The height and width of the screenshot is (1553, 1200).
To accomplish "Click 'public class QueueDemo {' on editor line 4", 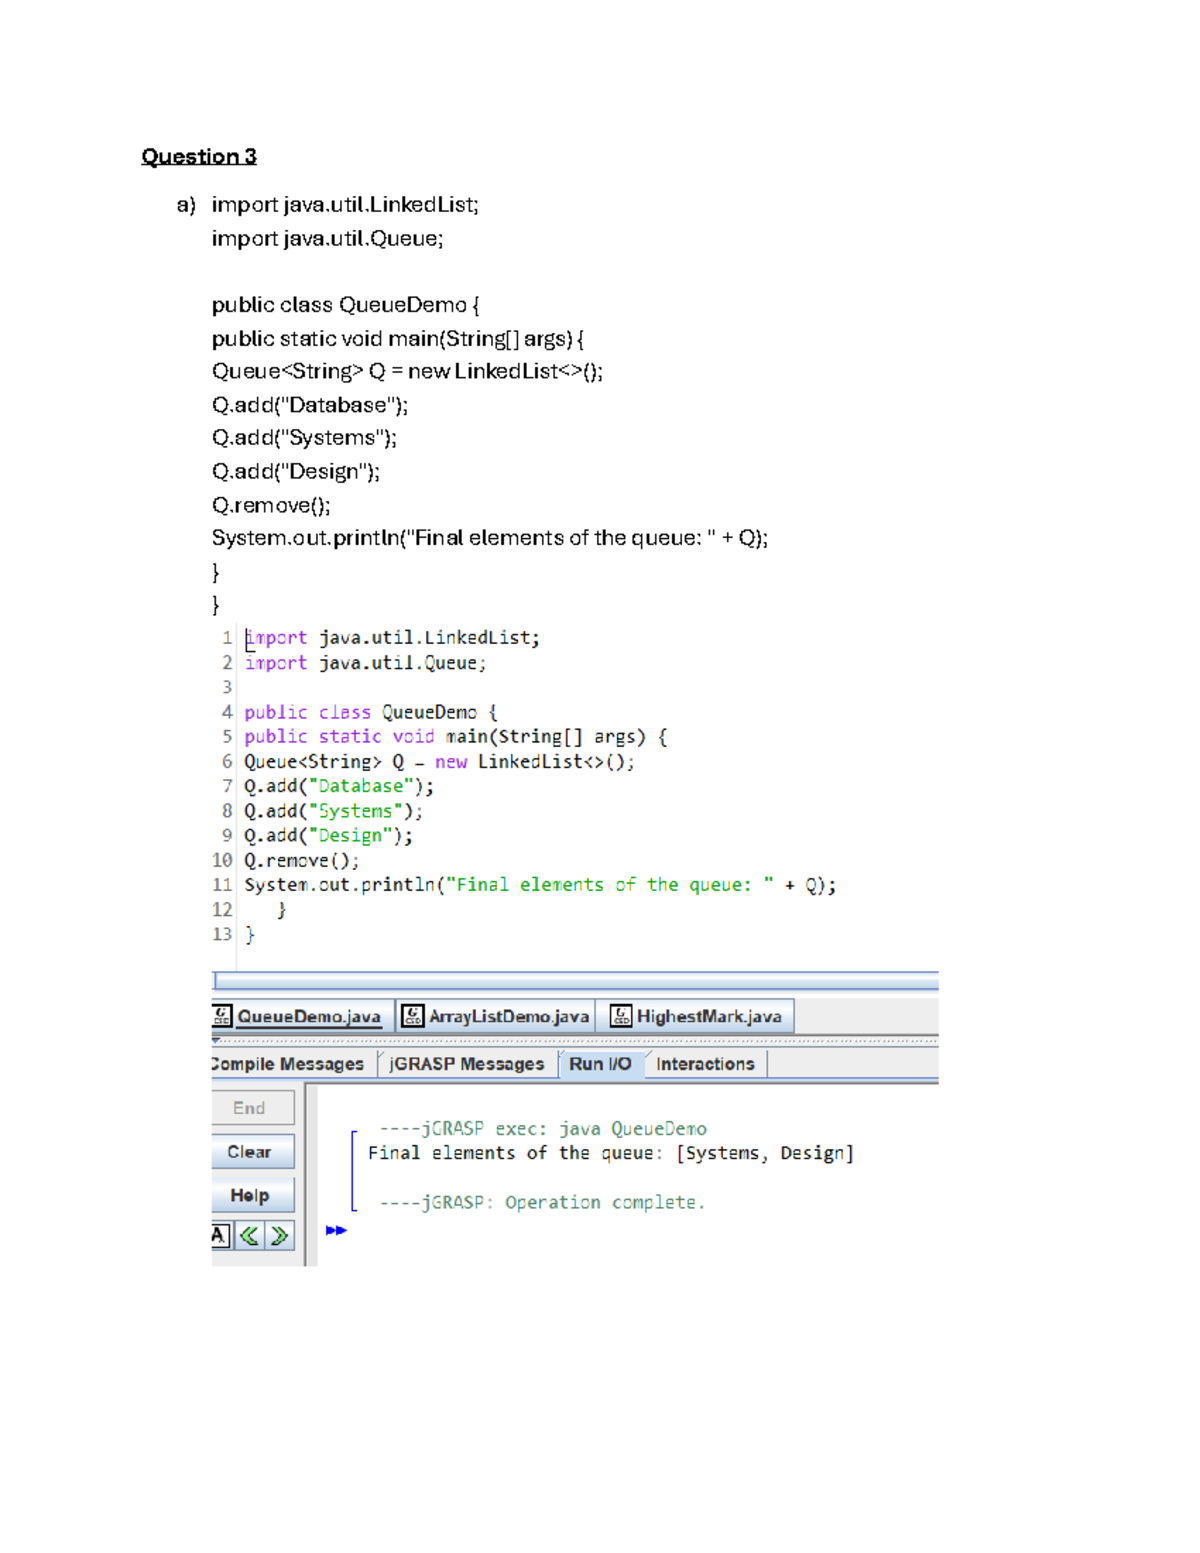I will point(371,712).
